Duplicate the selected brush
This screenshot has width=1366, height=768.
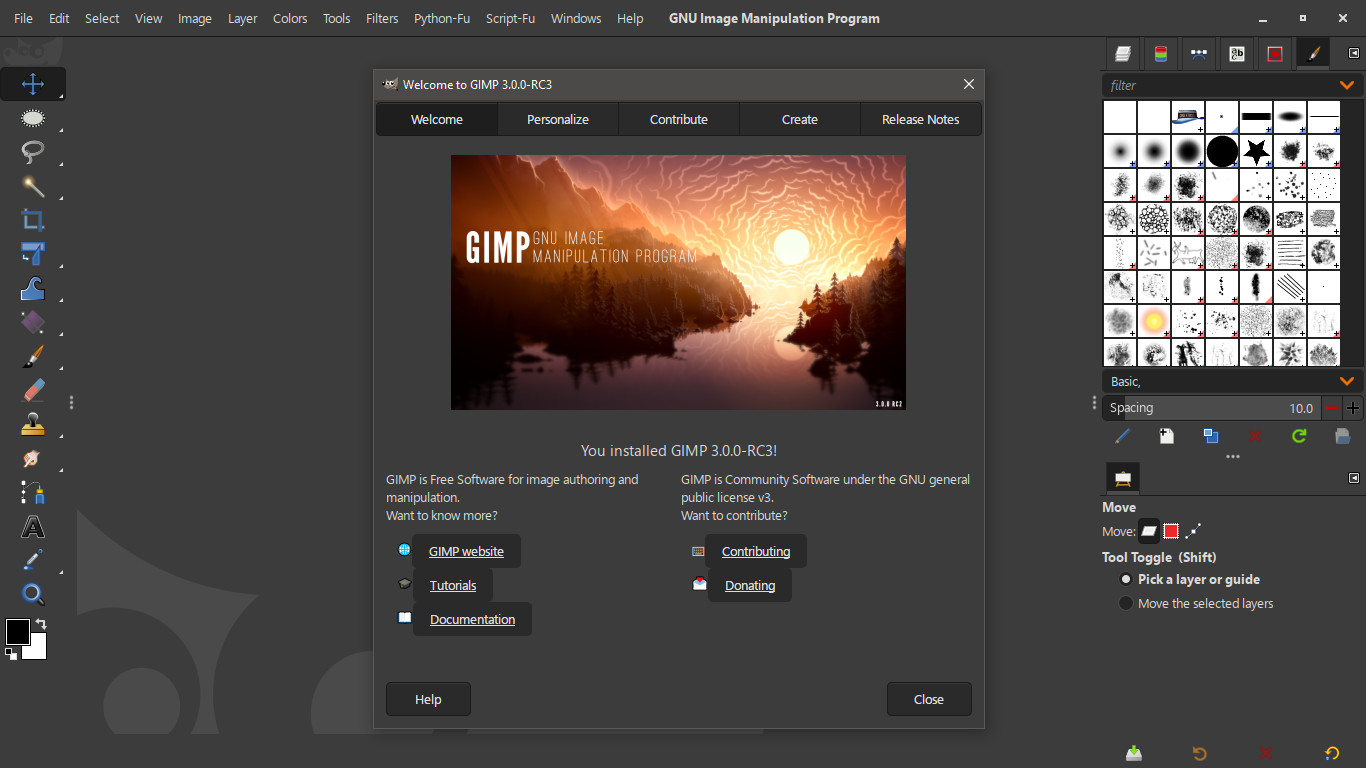(x=1211, y=436)
